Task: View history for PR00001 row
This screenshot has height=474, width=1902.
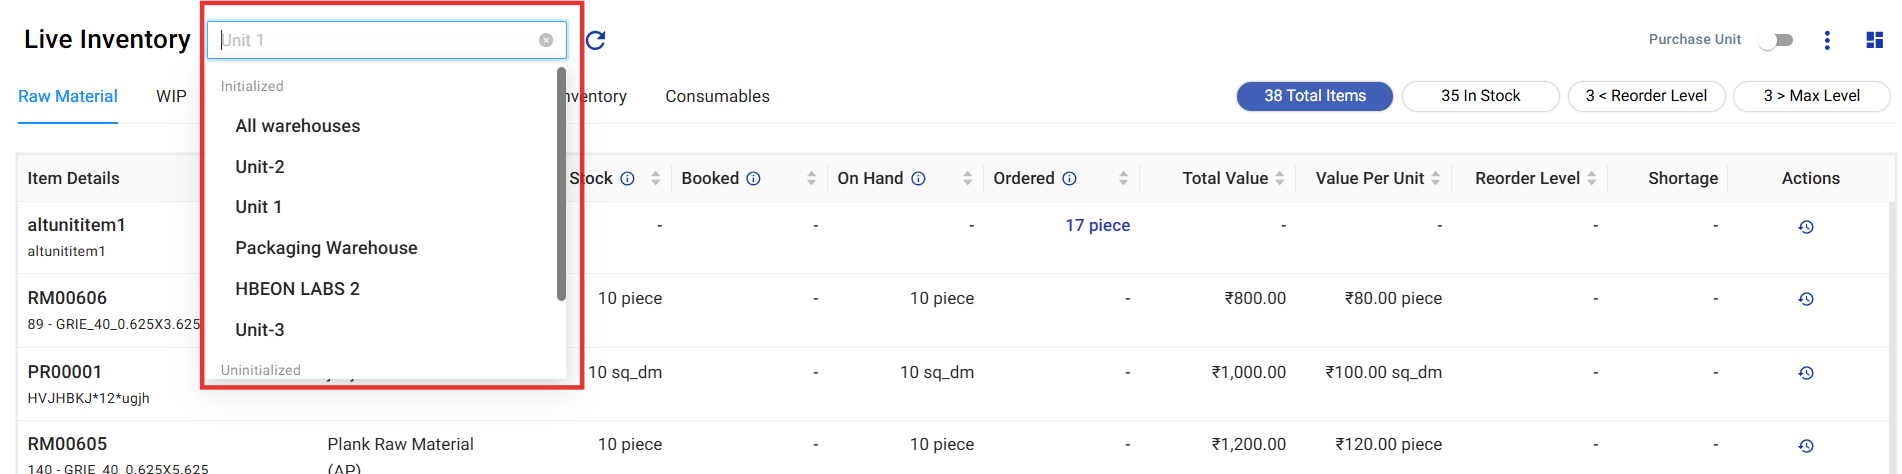Action: pos(1806,373)
